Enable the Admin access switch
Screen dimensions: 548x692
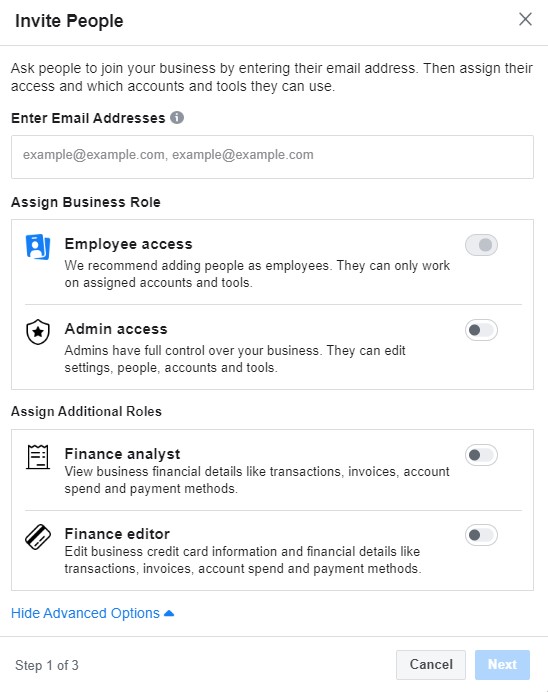[x=481, y=330]
